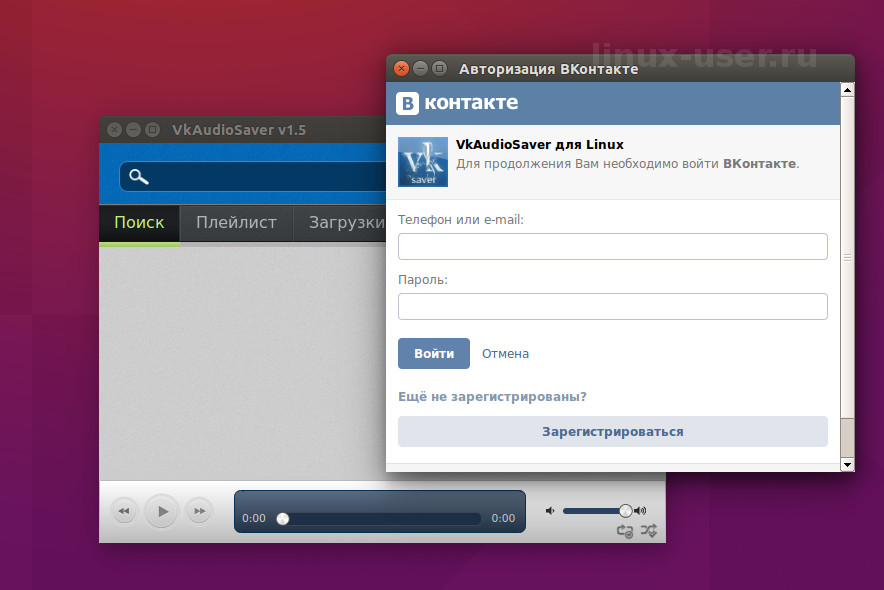Maximize the VkAudioSaver v1.5 window
Viewport: 884px width, 590px height.
tap(152, 130)
